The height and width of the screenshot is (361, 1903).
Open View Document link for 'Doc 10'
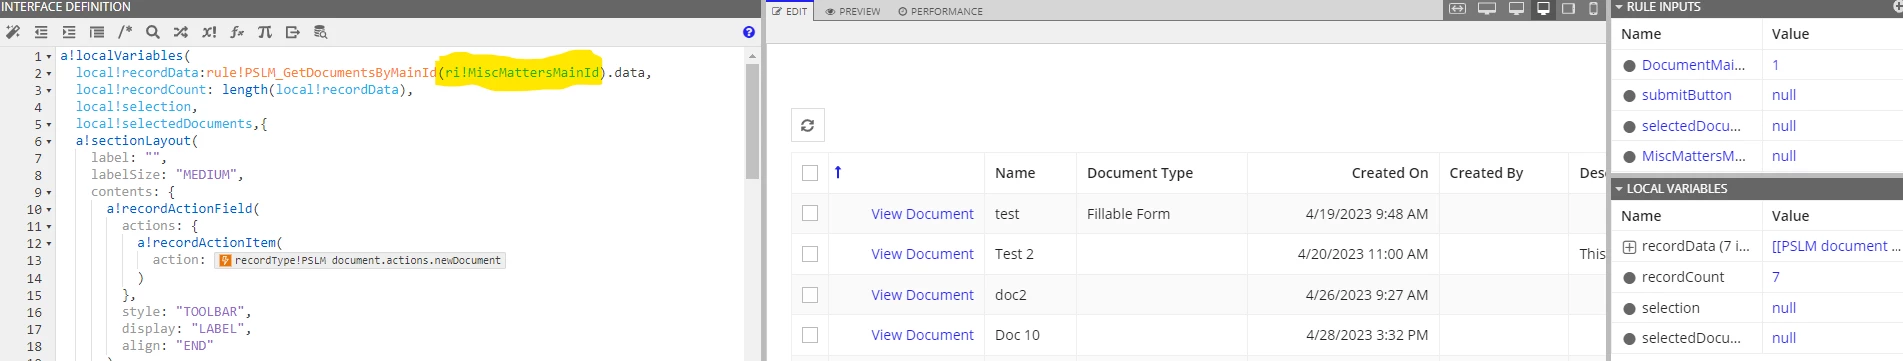[922, 335]
